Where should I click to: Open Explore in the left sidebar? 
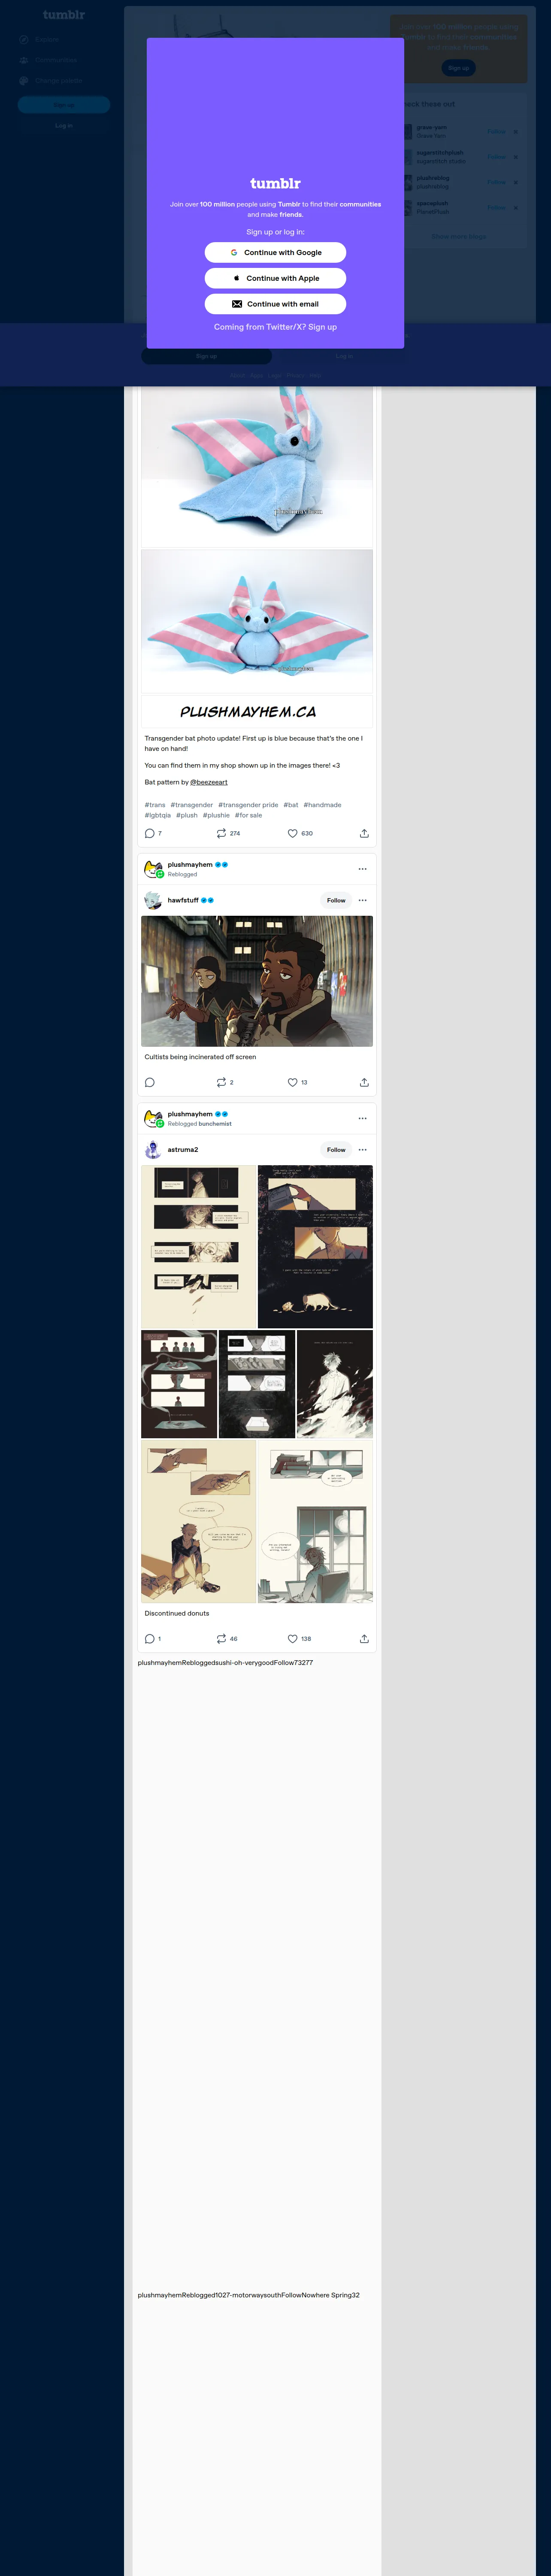pyautogui.click(x=64, y=40)
